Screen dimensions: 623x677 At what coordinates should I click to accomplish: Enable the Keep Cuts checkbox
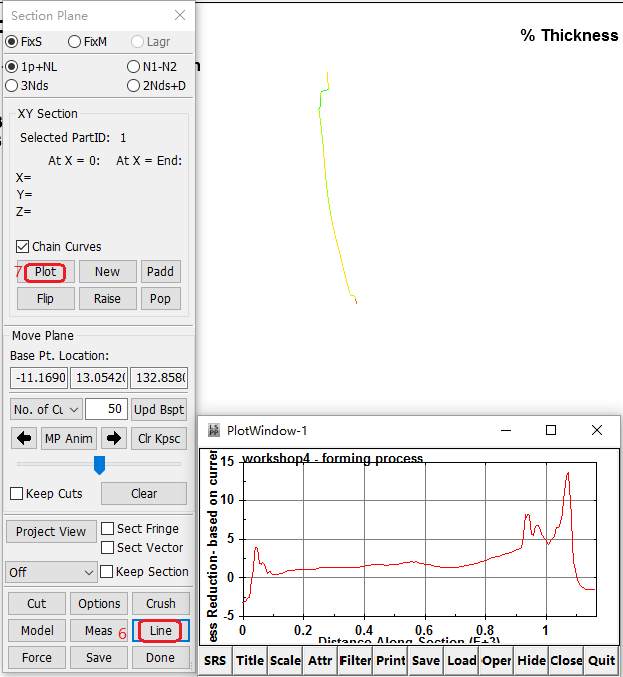[16, 494]
